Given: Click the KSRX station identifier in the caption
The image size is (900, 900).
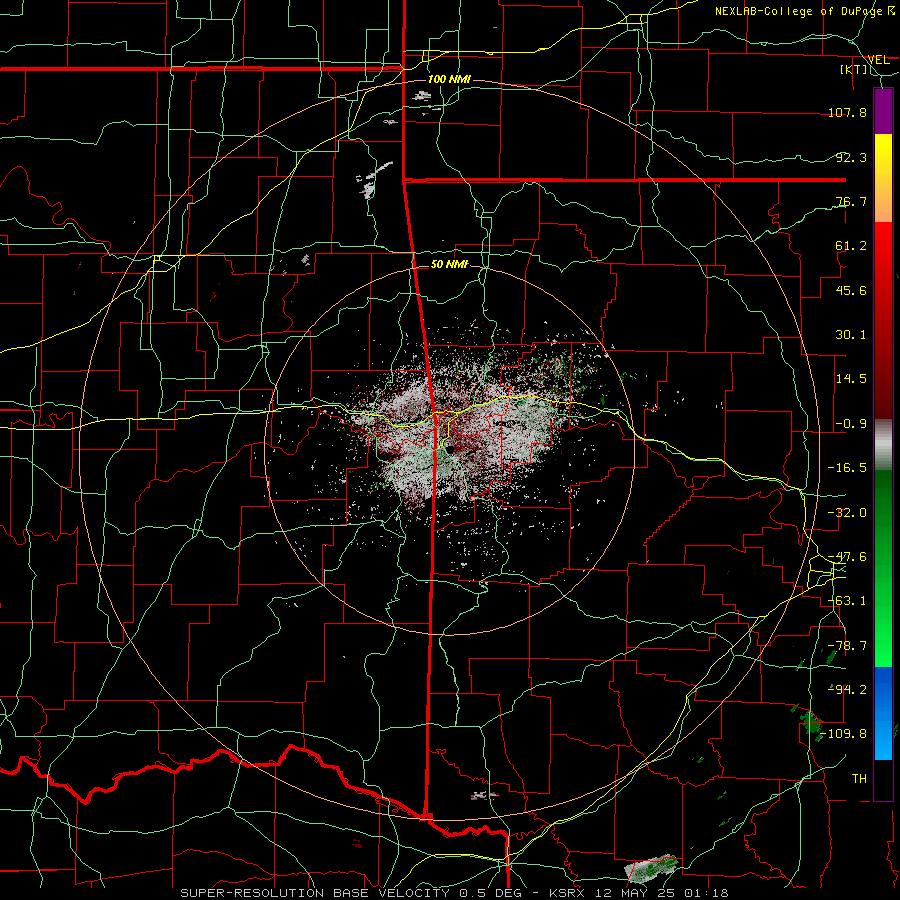Looking at the screenshot, I should [567, 893].
